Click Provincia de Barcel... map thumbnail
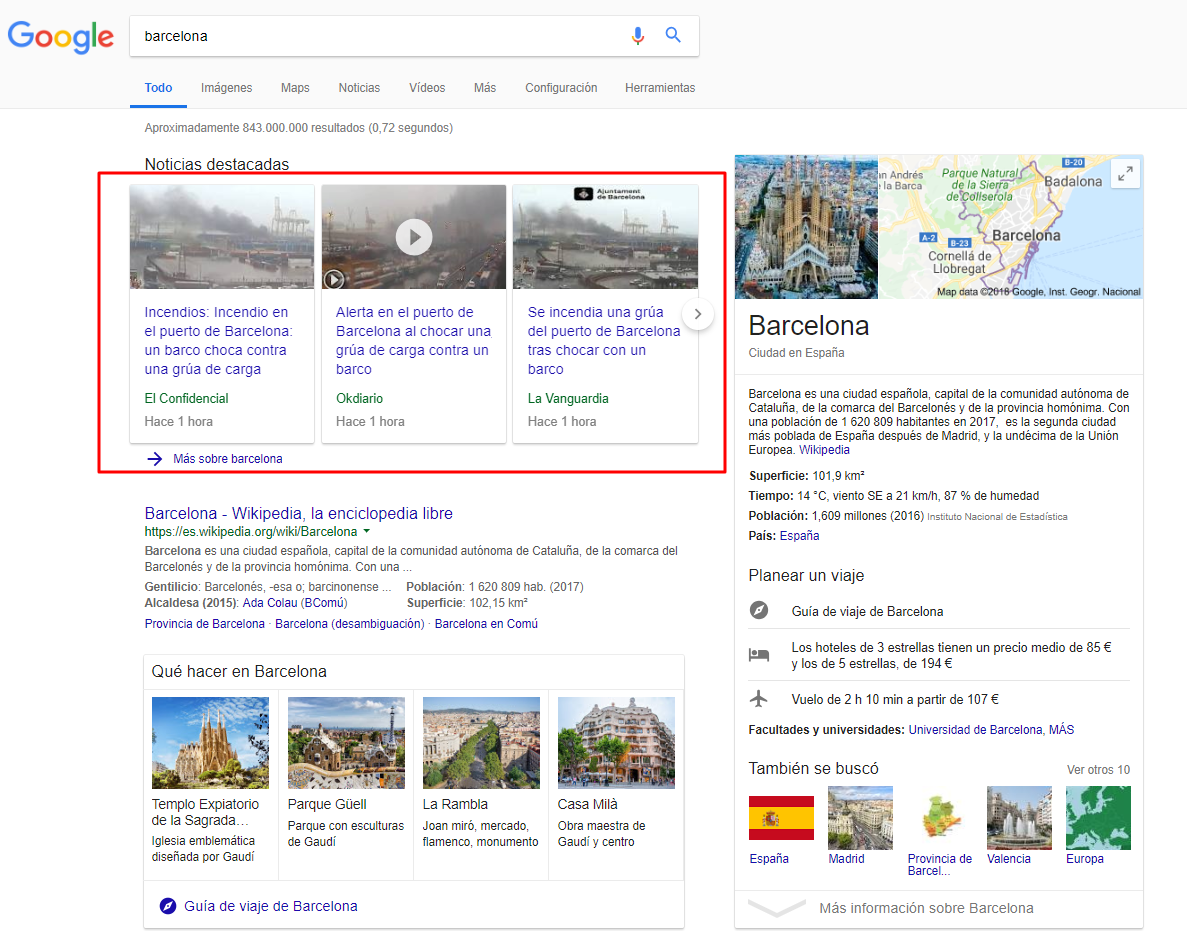The height and width of the screenshot is (931, 1187). coord(939,817)
